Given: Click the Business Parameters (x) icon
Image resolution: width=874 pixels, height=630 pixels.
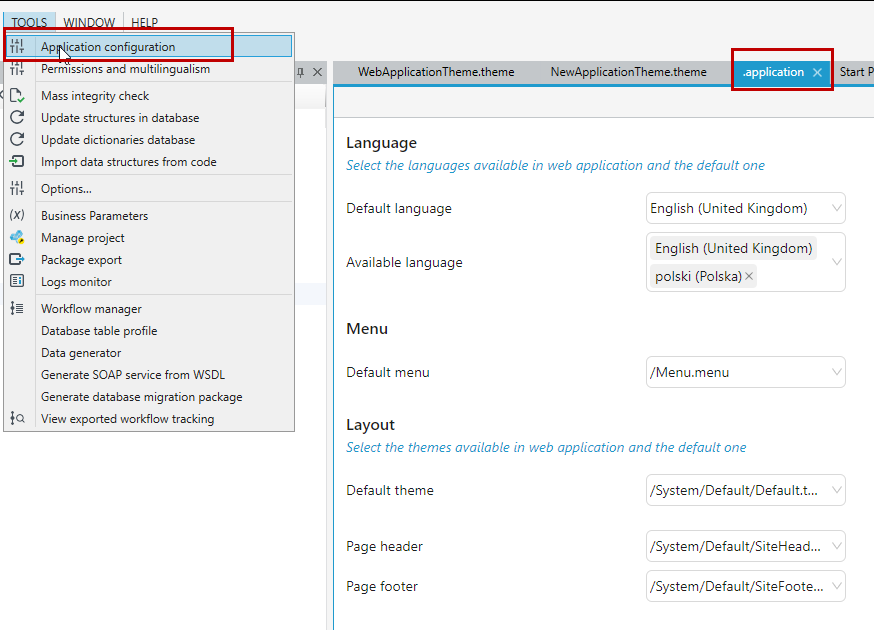Looking at the screenshot, I should click(17, 215).
